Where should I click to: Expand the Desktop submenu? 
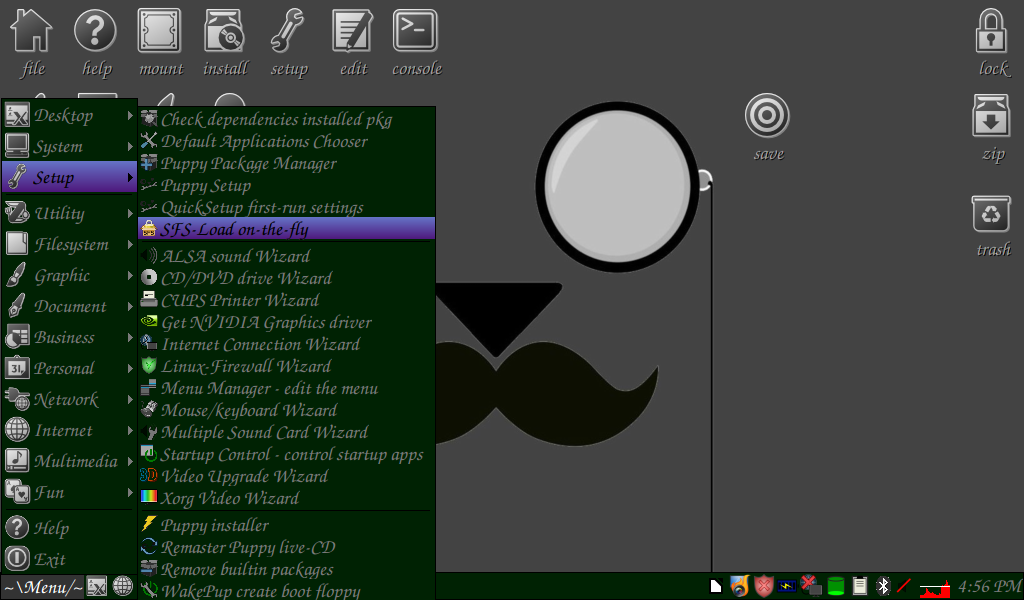(x=69, y=116)
